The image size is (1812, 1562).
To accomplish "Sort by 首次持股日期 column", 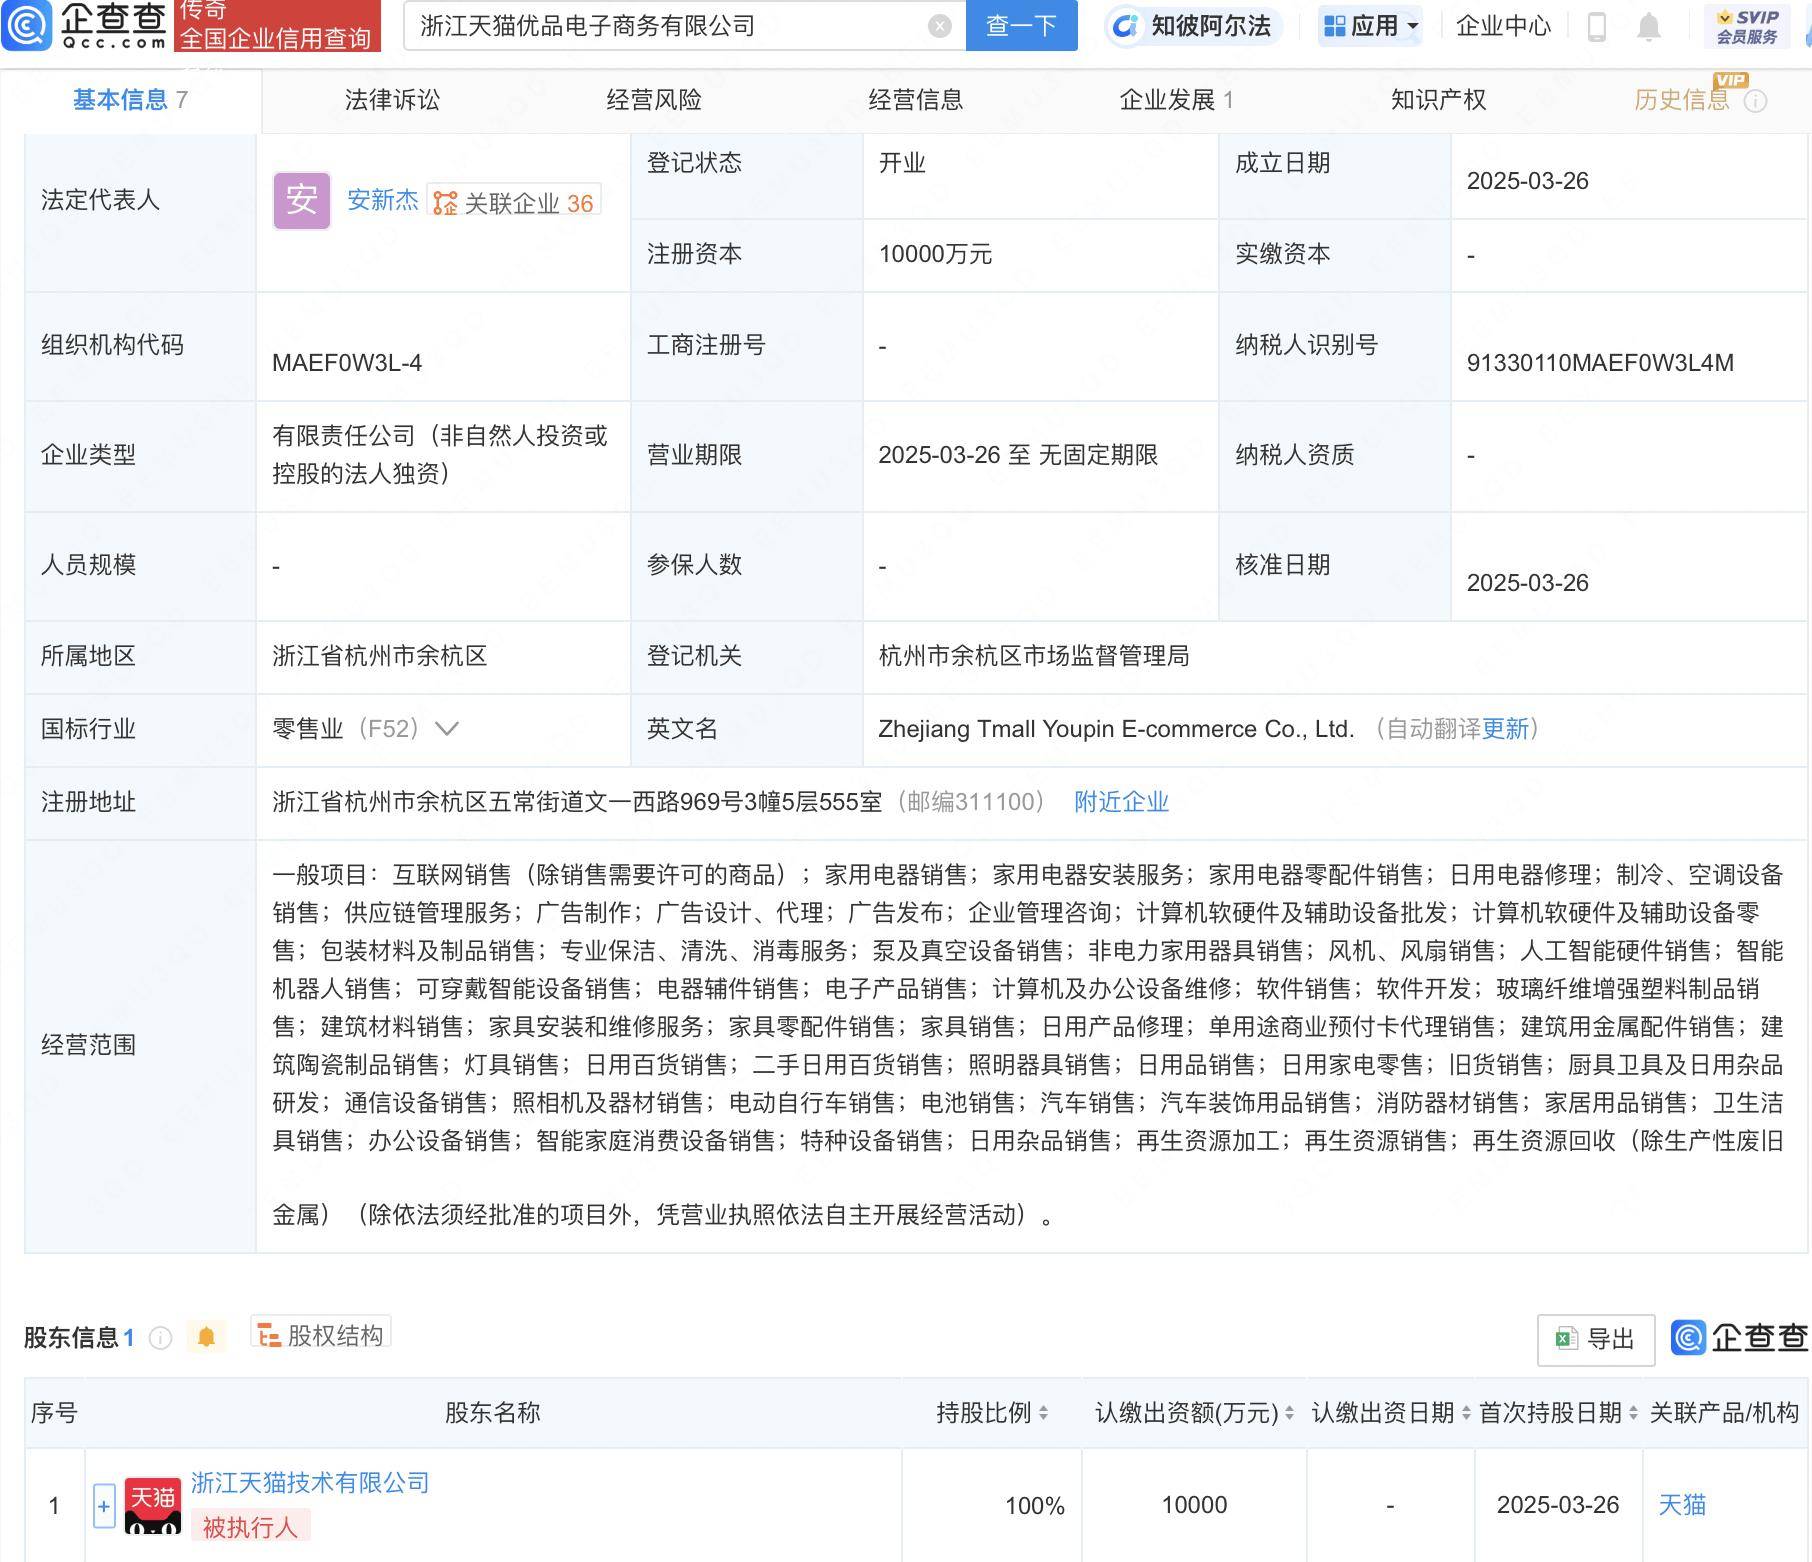I will click(x=1633, y=1413).
